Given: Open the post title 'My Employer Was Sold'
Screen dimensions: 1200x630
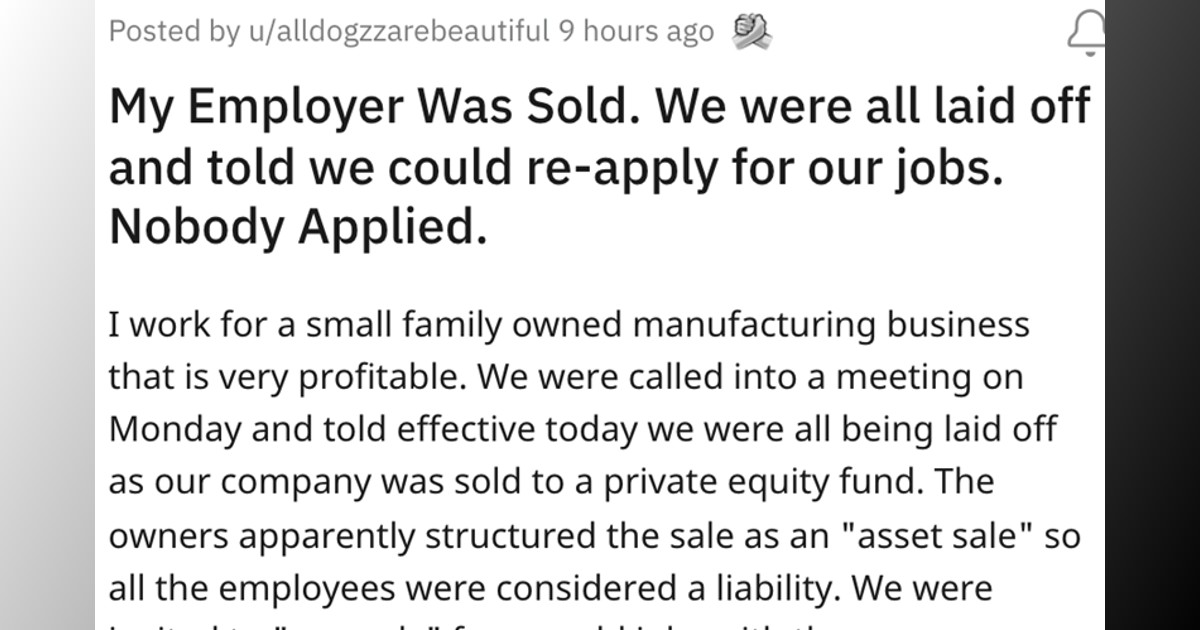Looking at the screenshot, I should [600, 167].
